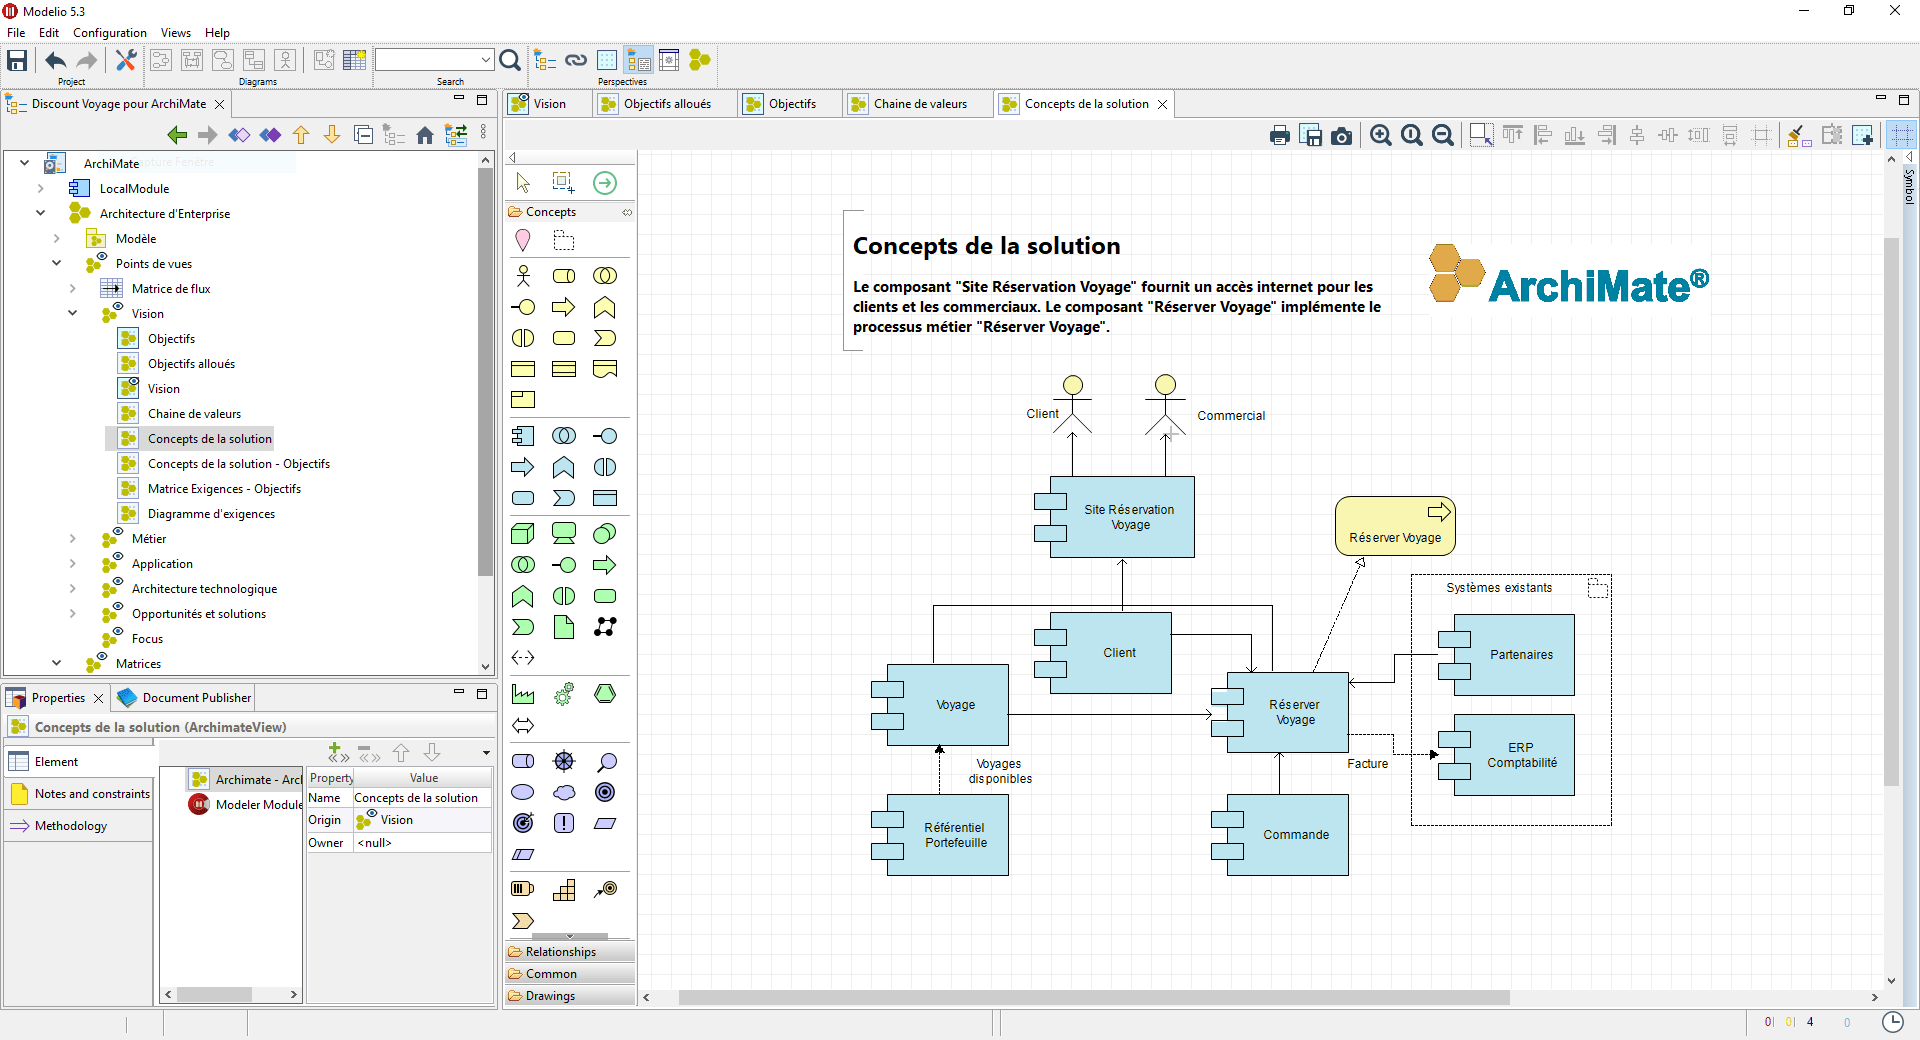Screen dimensions: 1920x1040
Task: Select the diagram link creation arrow tool
Action: tap(604, 182)
